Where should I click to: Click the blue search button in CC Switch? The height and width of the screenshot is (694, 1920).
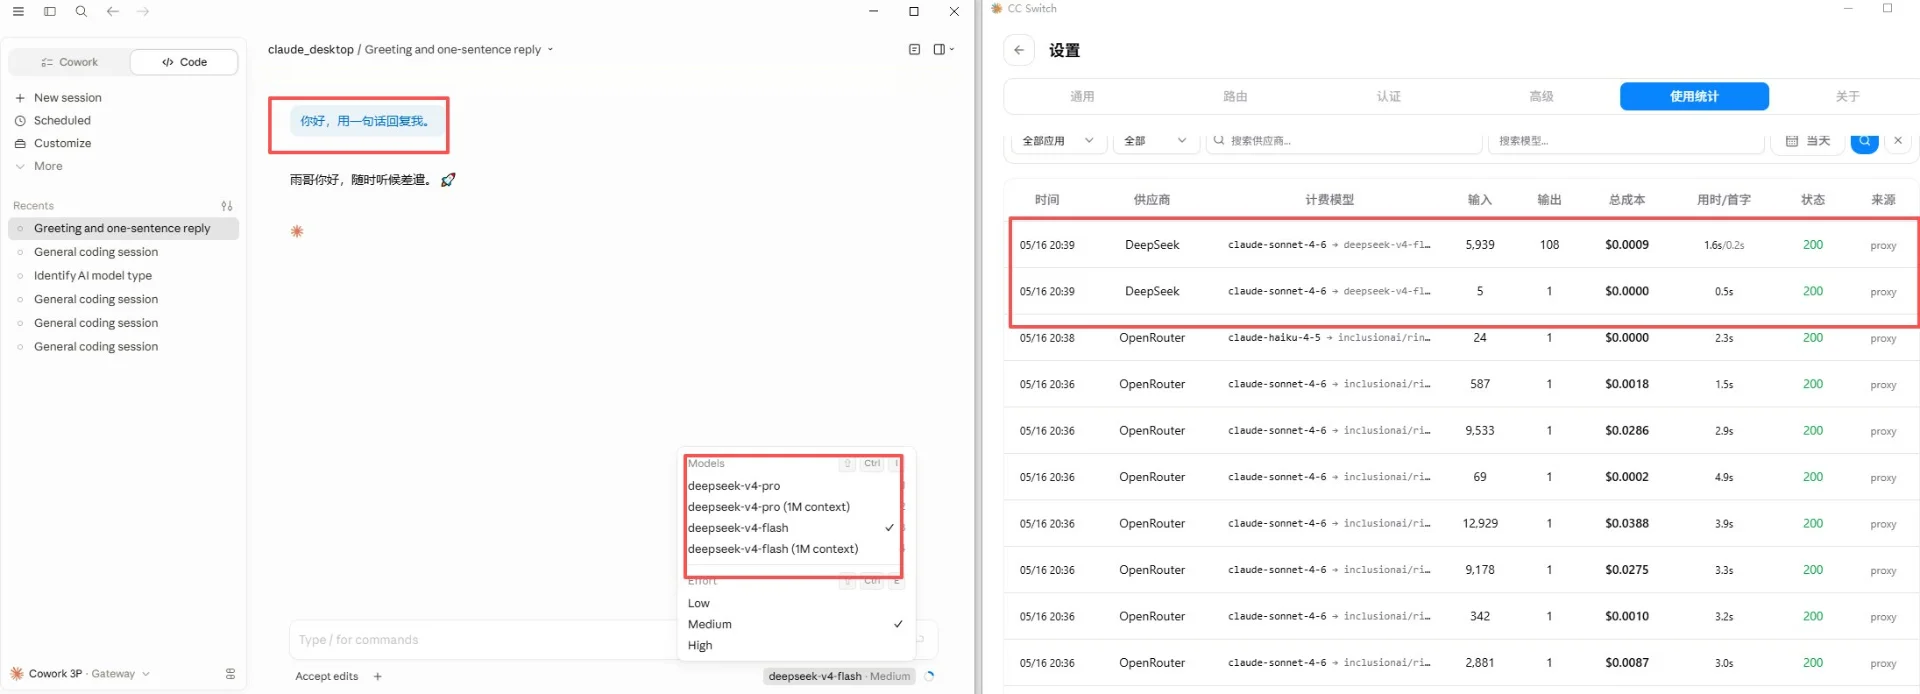(x=1864, y=141)
